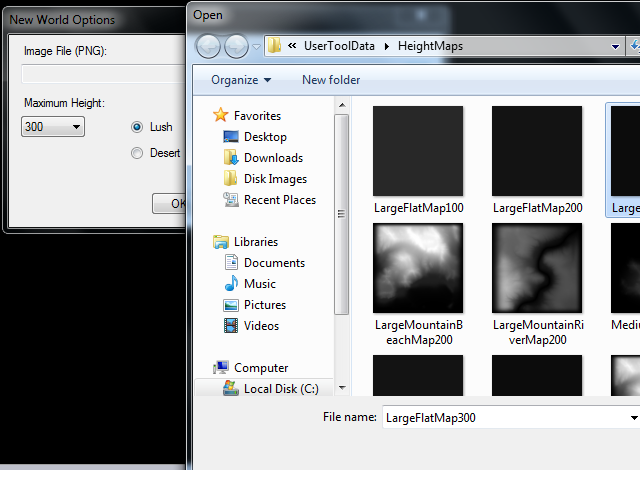
Task: Click the Downloads folder icon
Action: (231, 158)
